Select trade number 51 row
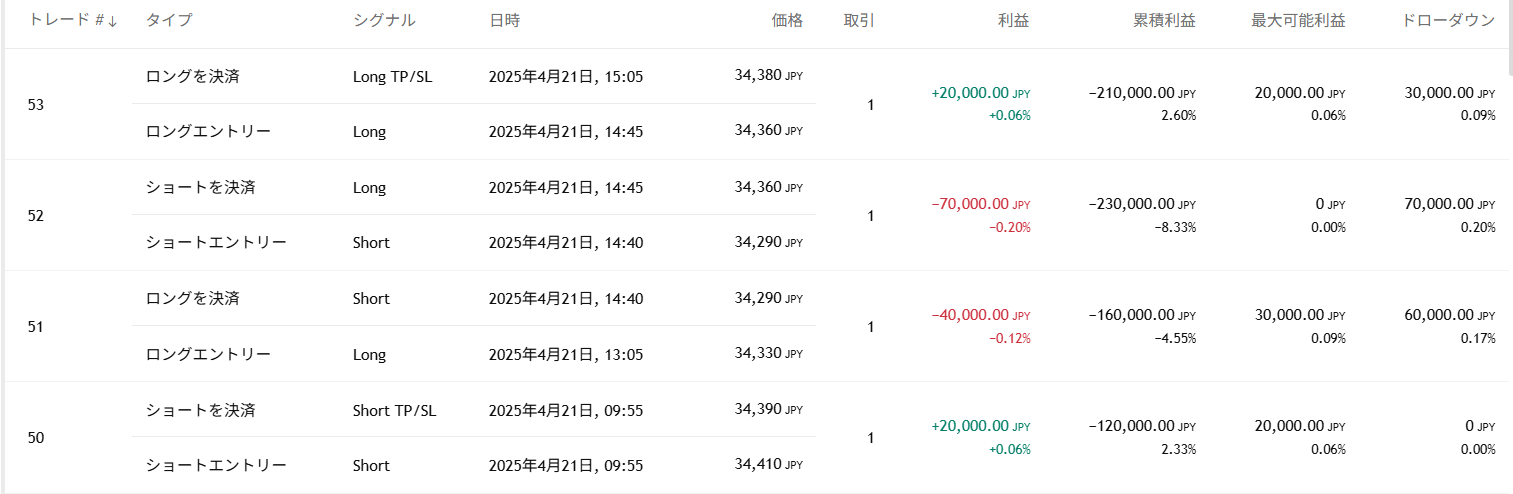The image size is (1513, 494). pos(36,326)
